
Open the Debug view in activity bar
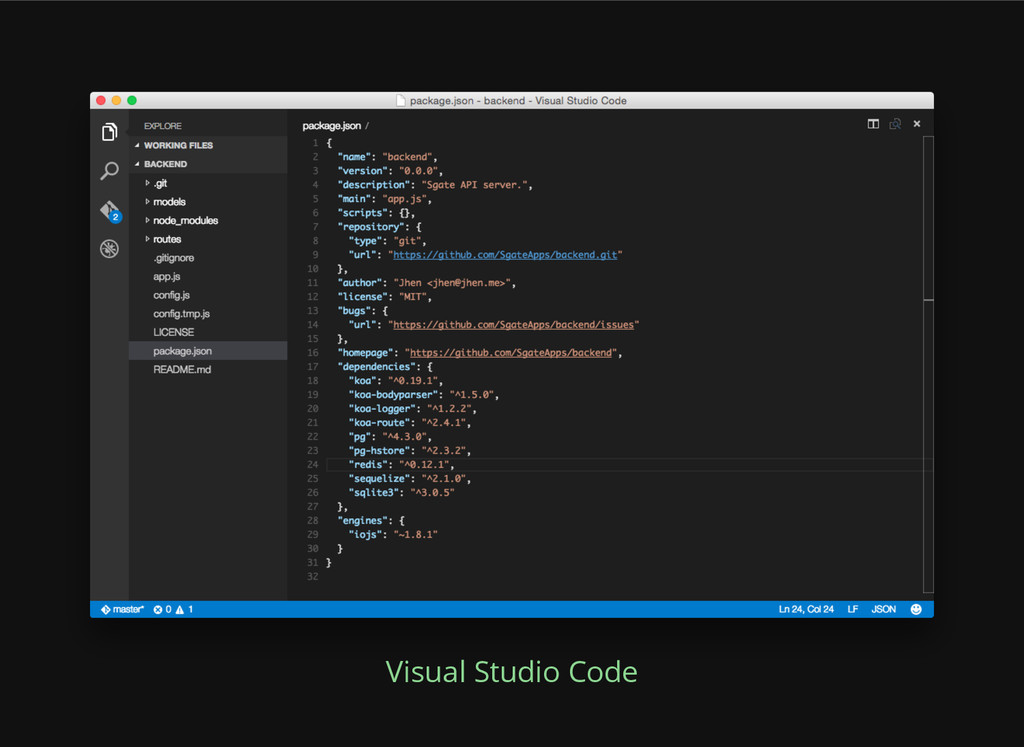click(109, 249)
